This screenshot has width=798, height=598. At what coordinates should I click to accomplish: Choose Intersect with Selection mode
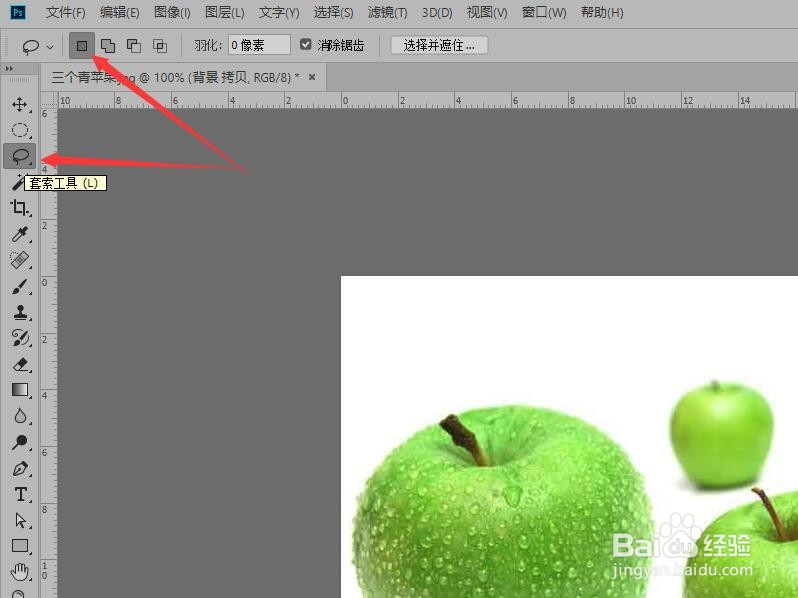pyautogui.click(x=160, y=46)
